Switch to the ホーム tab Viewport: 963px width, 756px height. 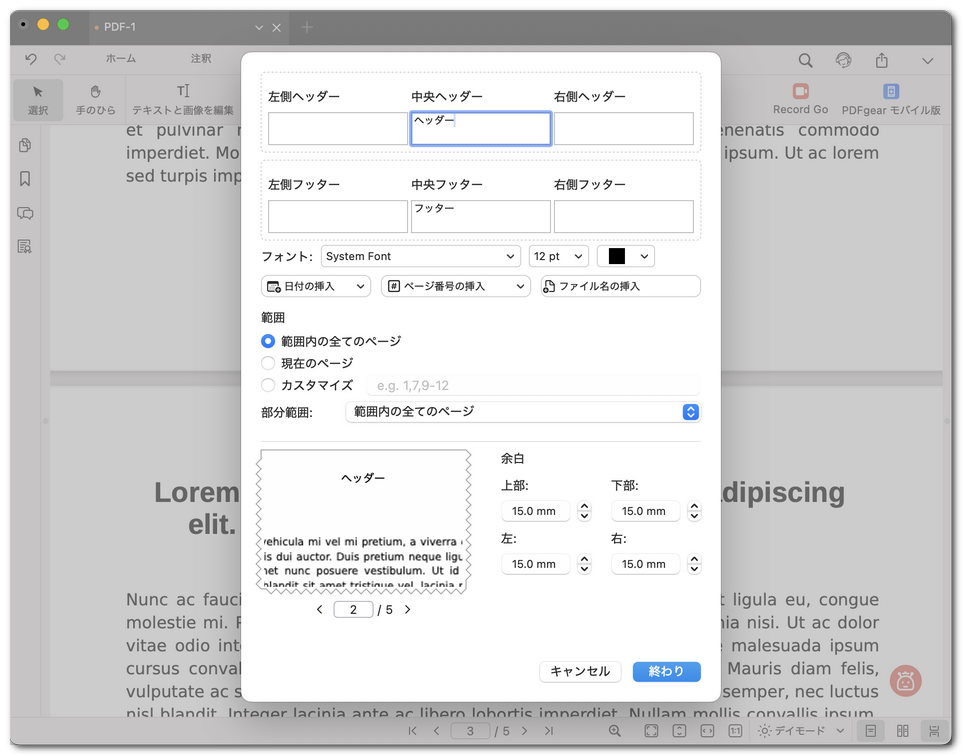coord(121,59)
